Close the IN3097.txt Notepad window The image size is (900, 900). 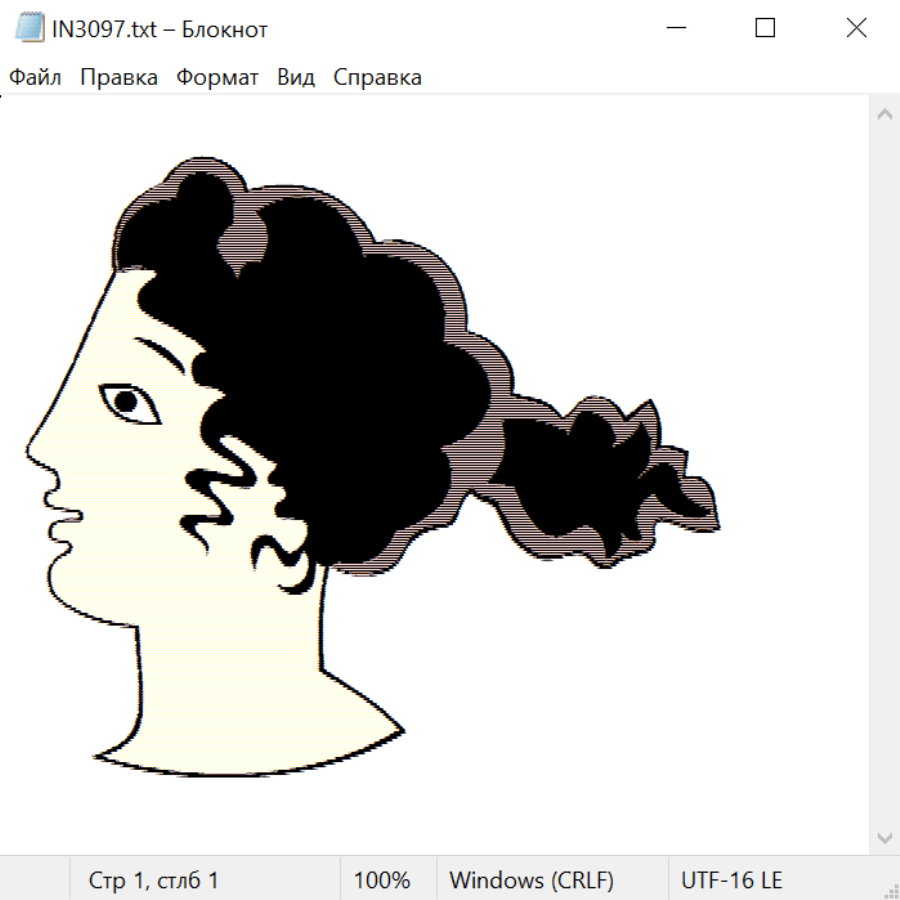coord(856,29)
